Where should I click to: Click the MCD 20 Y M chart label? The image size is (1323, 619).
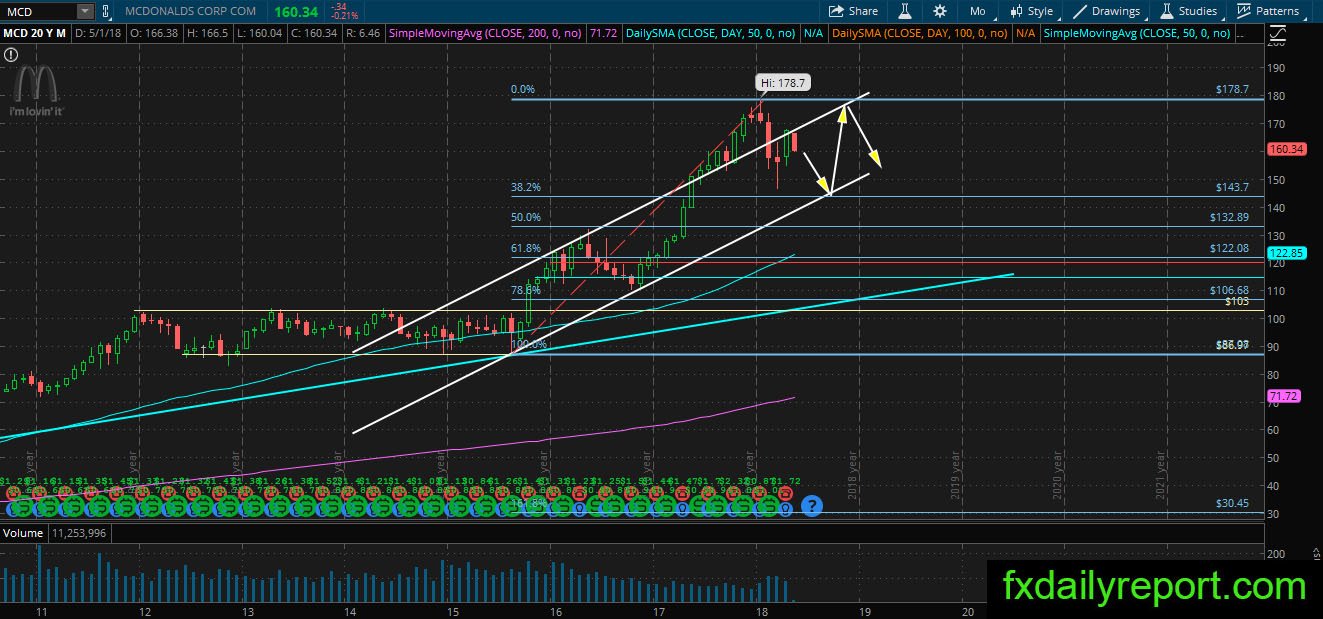33,33
